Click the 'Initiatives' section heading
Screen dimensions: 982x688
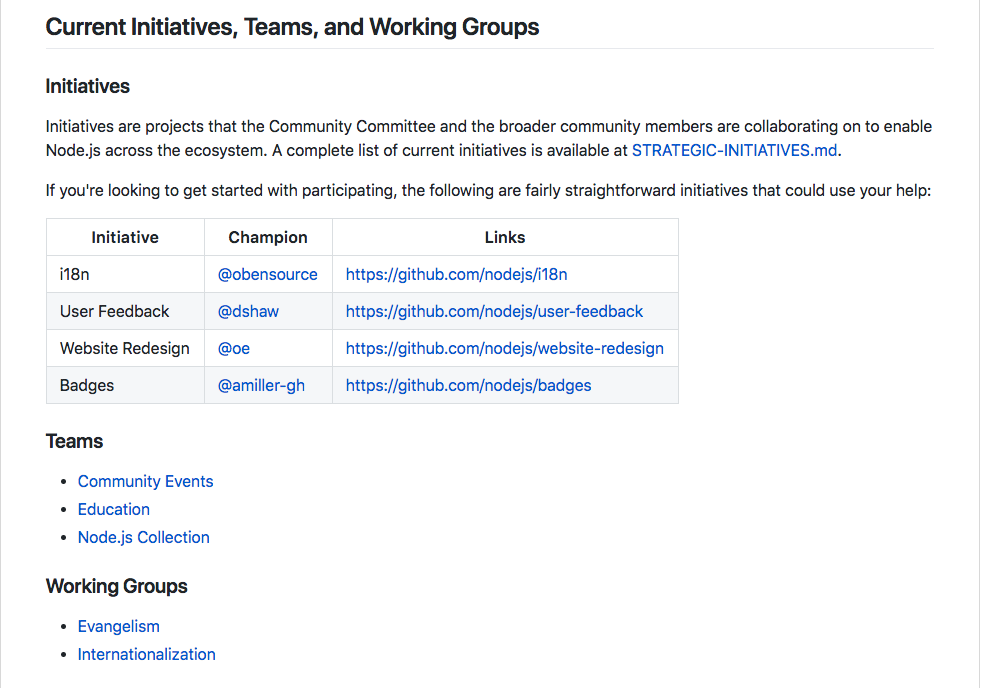tap(88, 86)
